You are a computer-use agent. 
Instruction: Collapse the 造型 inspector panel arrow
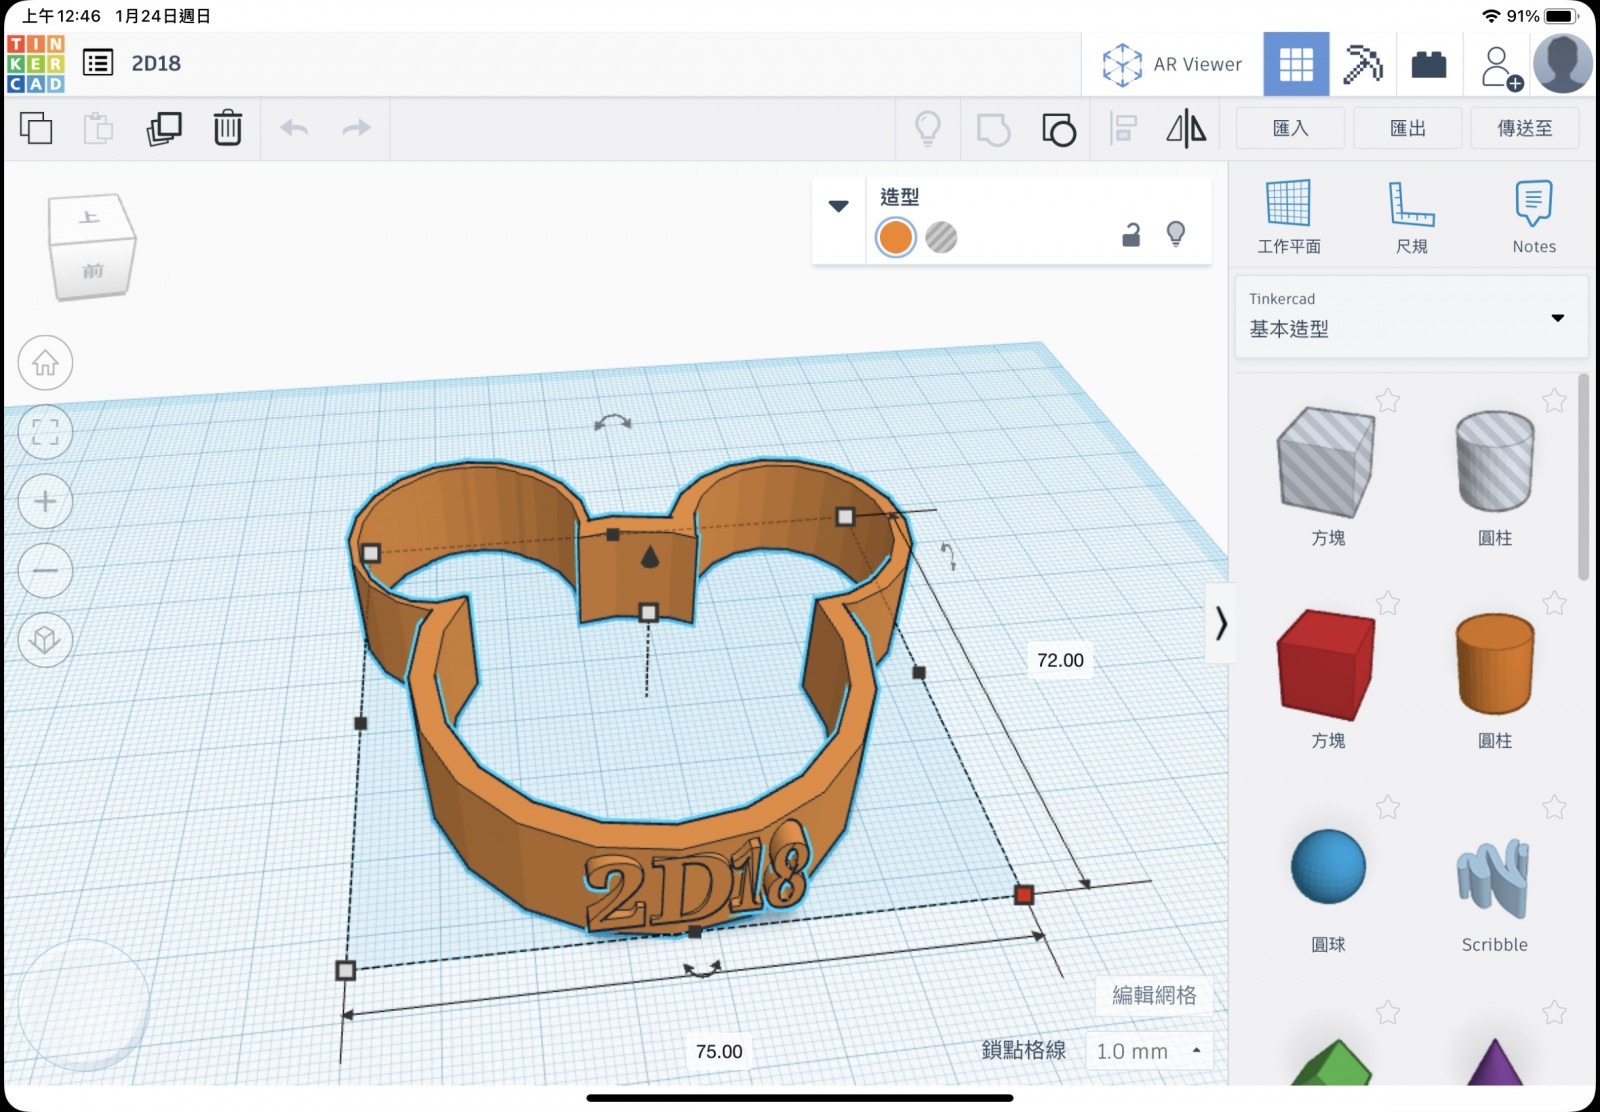click(839, 206)
